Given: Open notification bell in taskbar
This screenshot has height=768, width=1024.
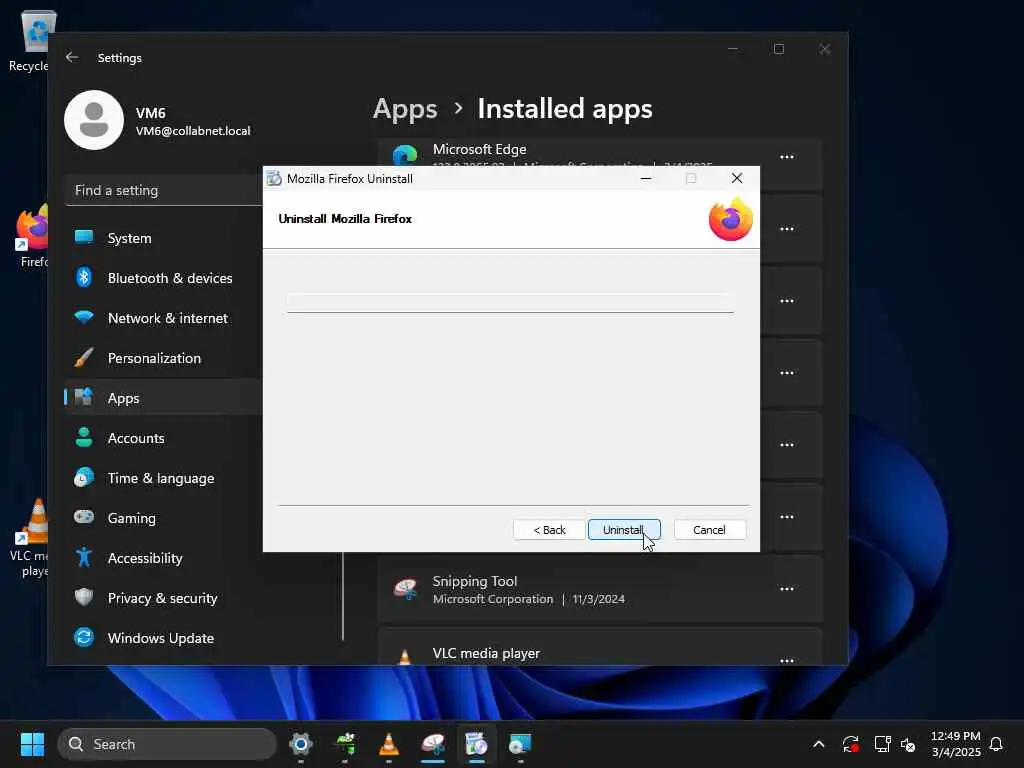Looking at the screenshot, I should point(996,744).
